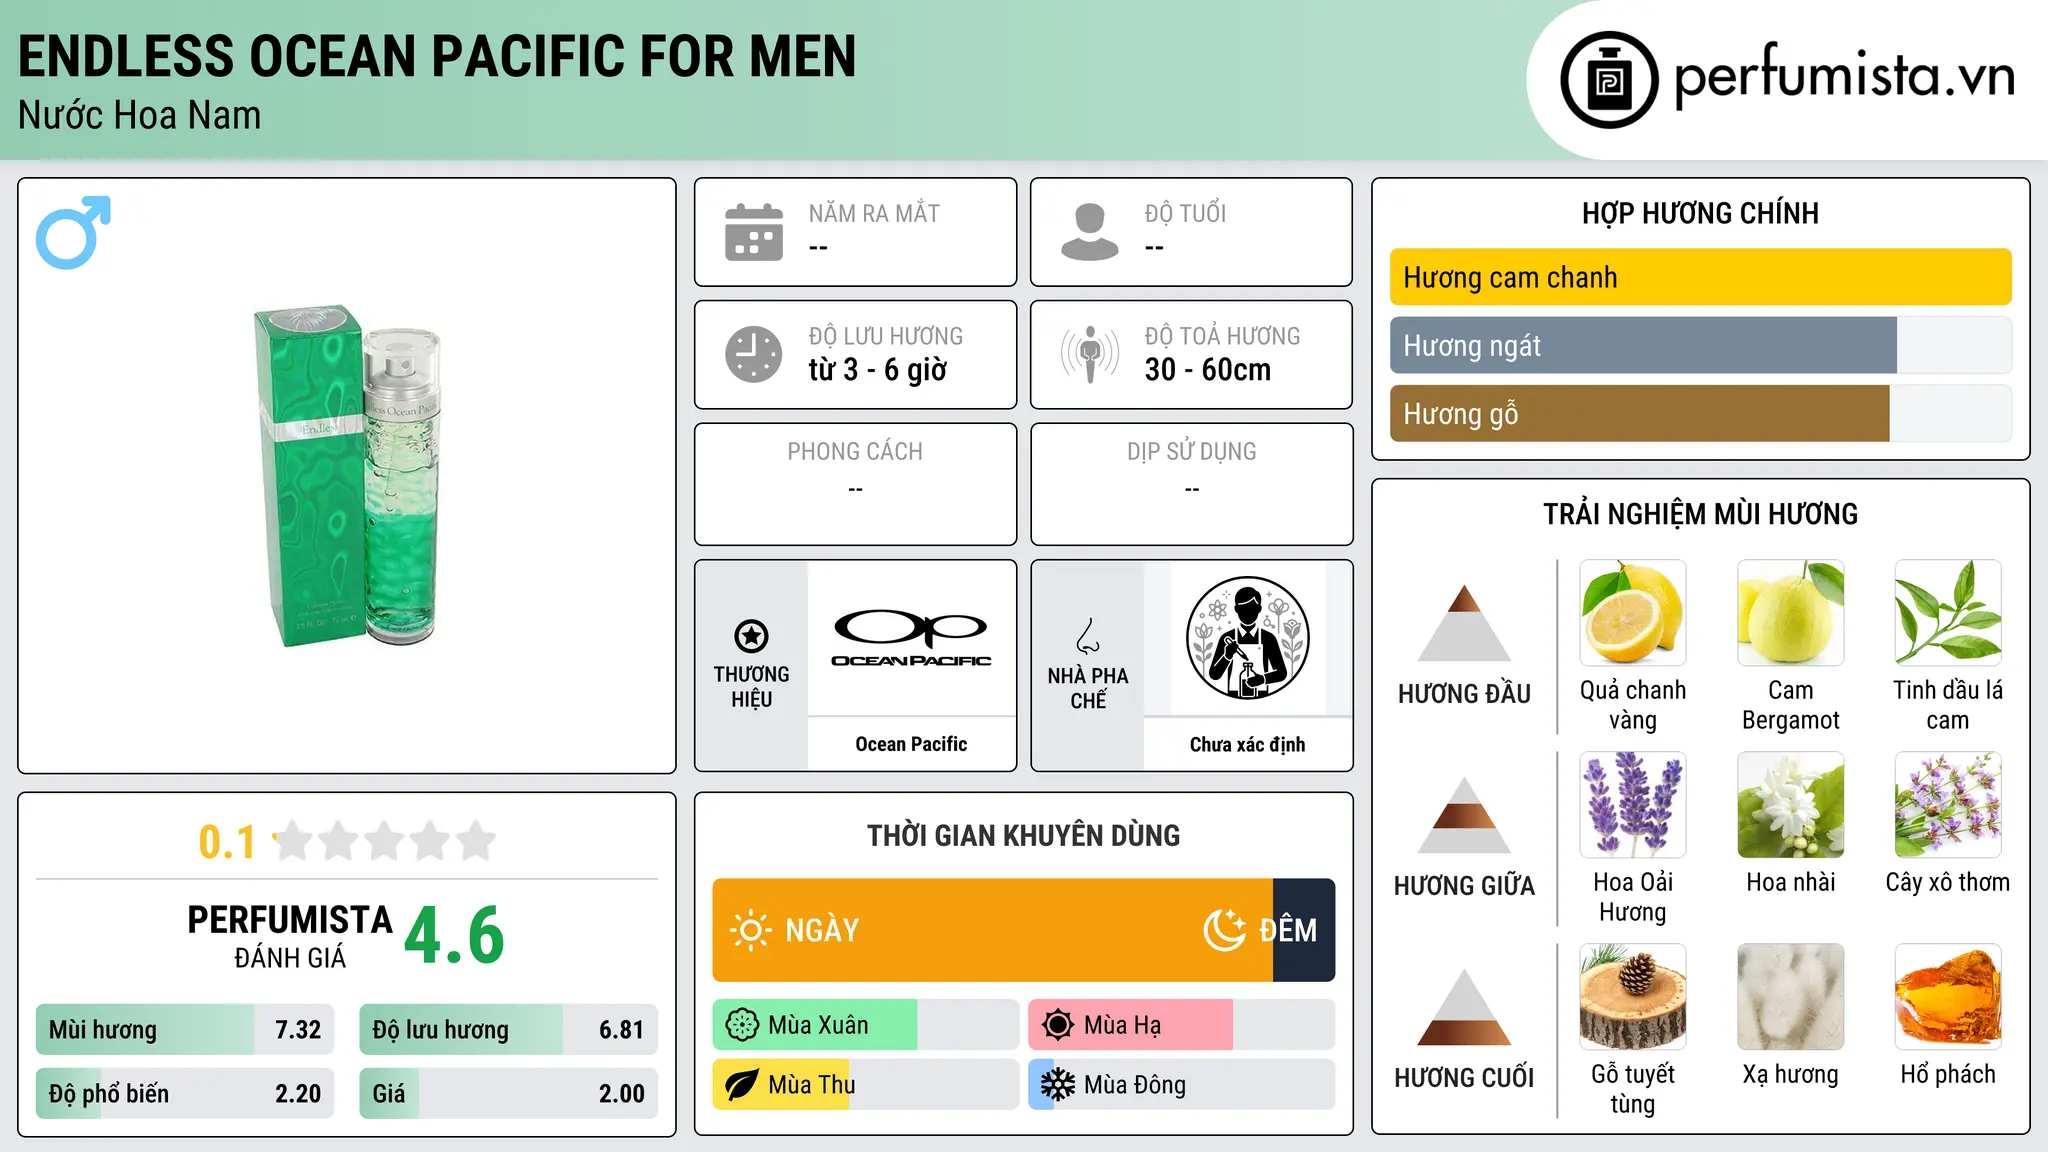
Task: Click the person icon beside Độ tuổi
Action: (x=1089, y=232)
